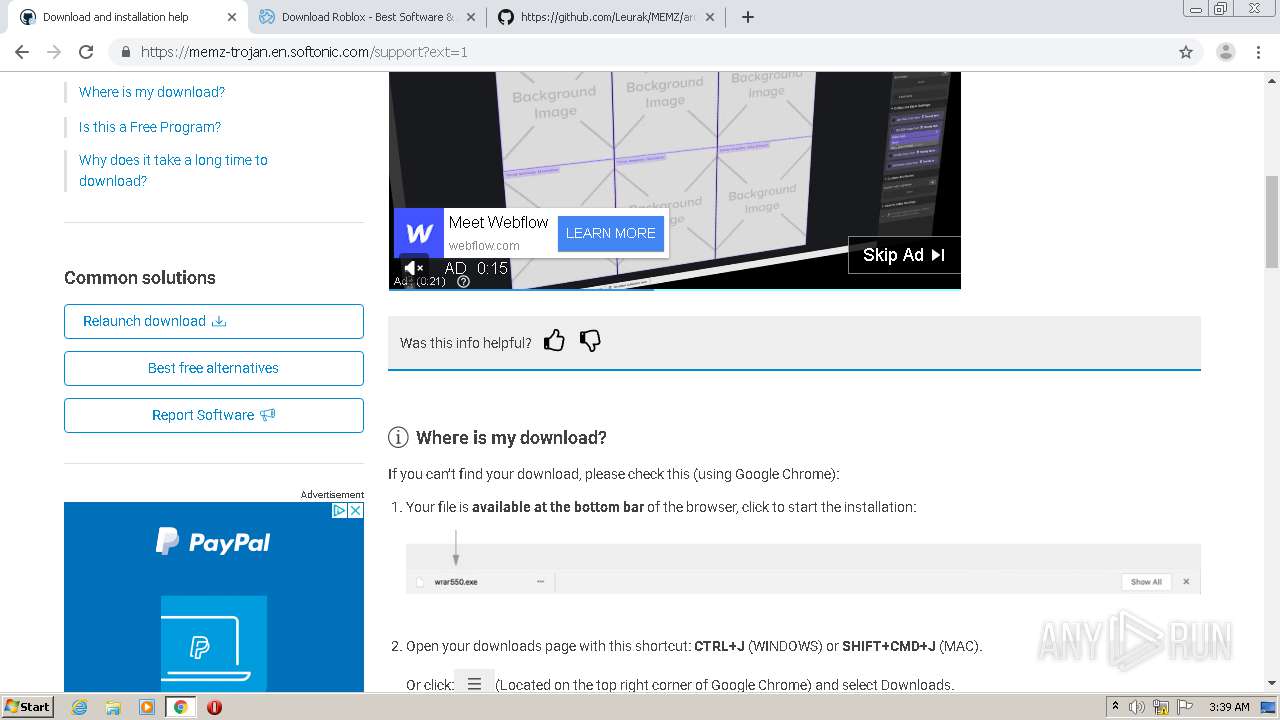Open the file explorer taskbar icon

tap(113, 707)
